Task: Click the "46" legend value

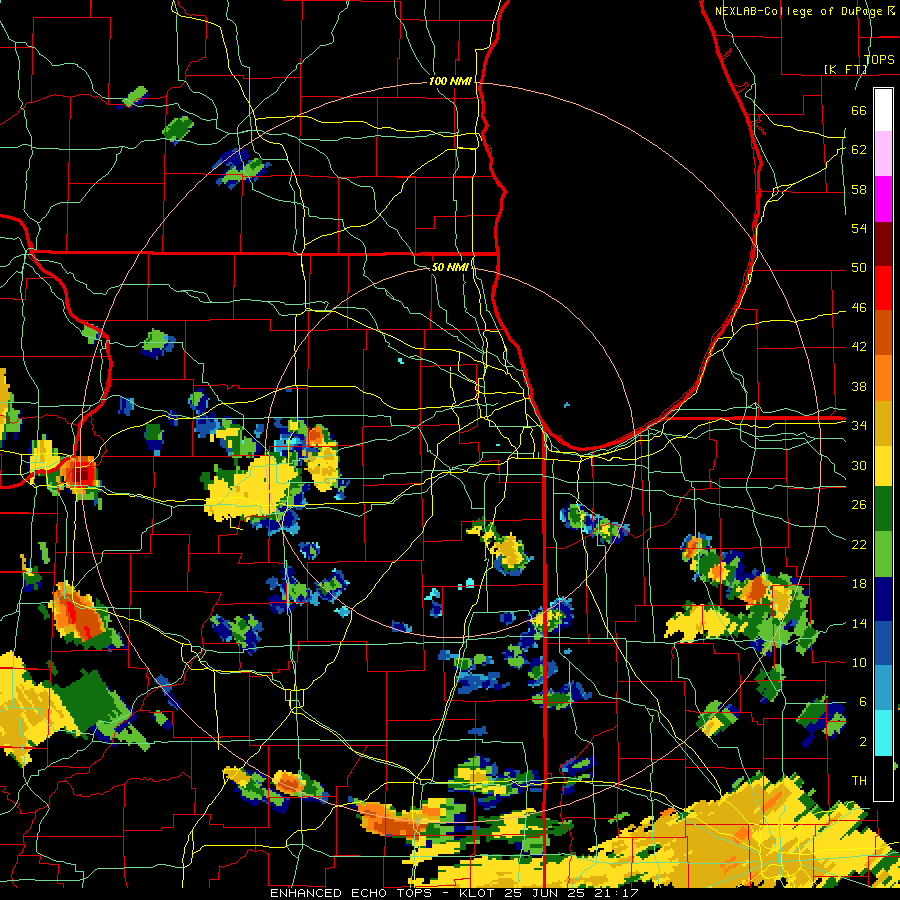Action: pyautogui.click(x=859, y=307)
